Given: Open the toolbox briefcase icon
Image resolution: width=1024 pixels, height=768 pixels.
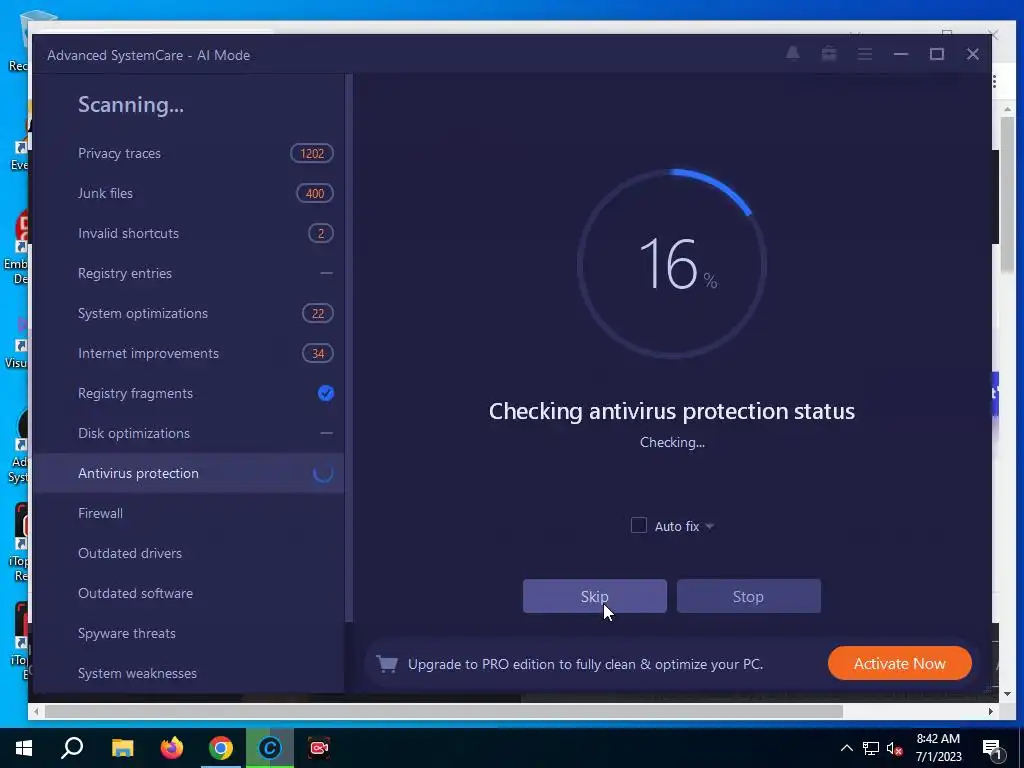Looking at the screenshot, I should pos(829,54).
